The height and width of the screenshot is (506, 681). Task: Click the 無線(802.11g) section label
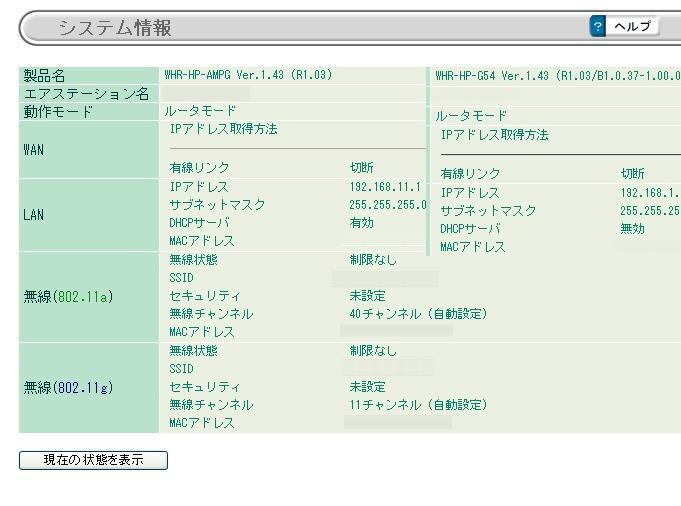click(x=68, y=387)
